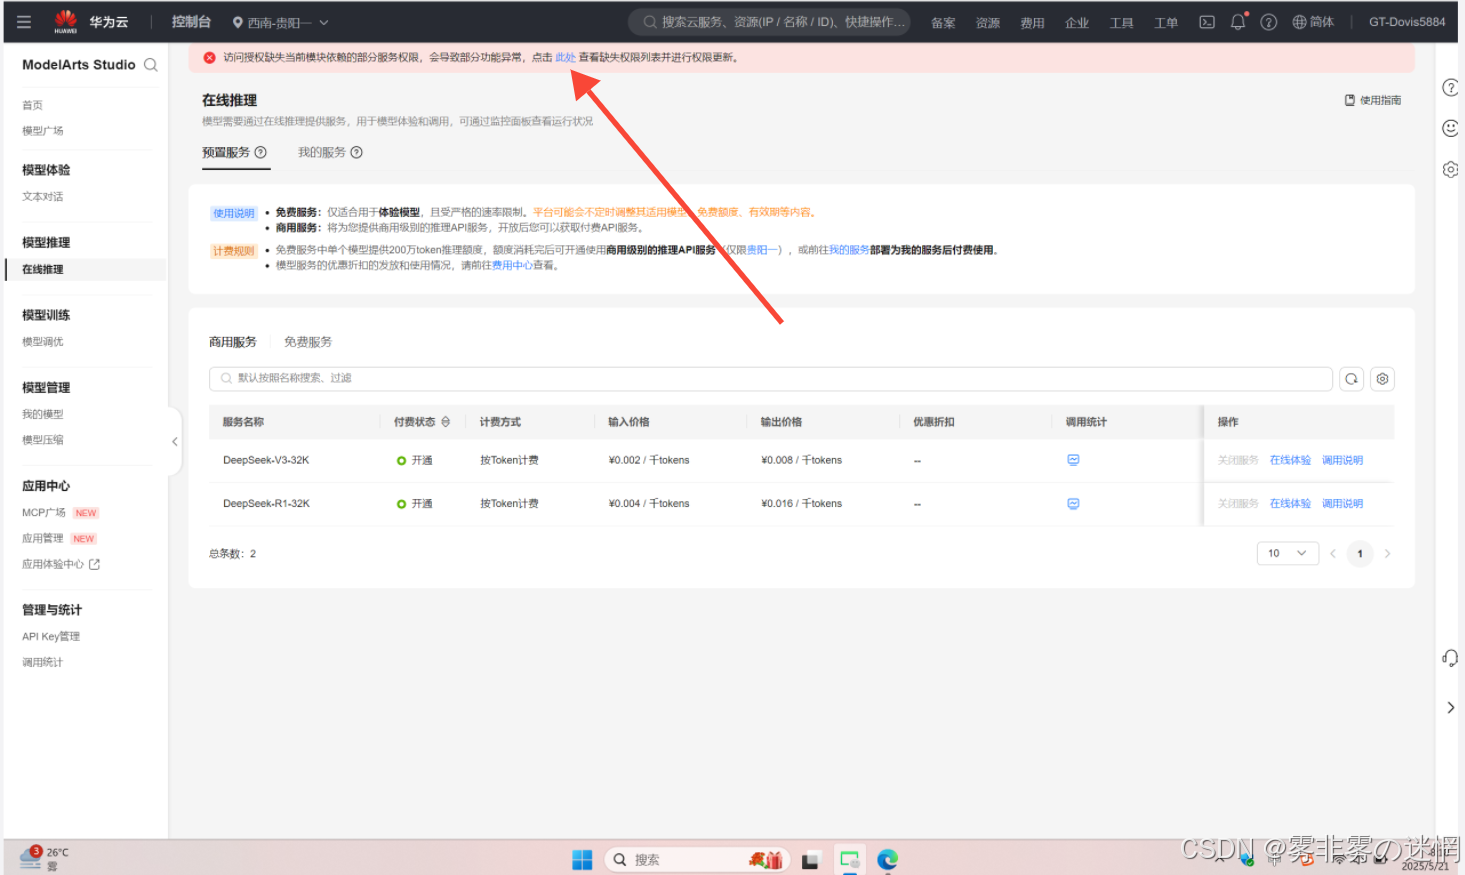Open Microsoft Edge from taskbar

click(x=887, y=860)
